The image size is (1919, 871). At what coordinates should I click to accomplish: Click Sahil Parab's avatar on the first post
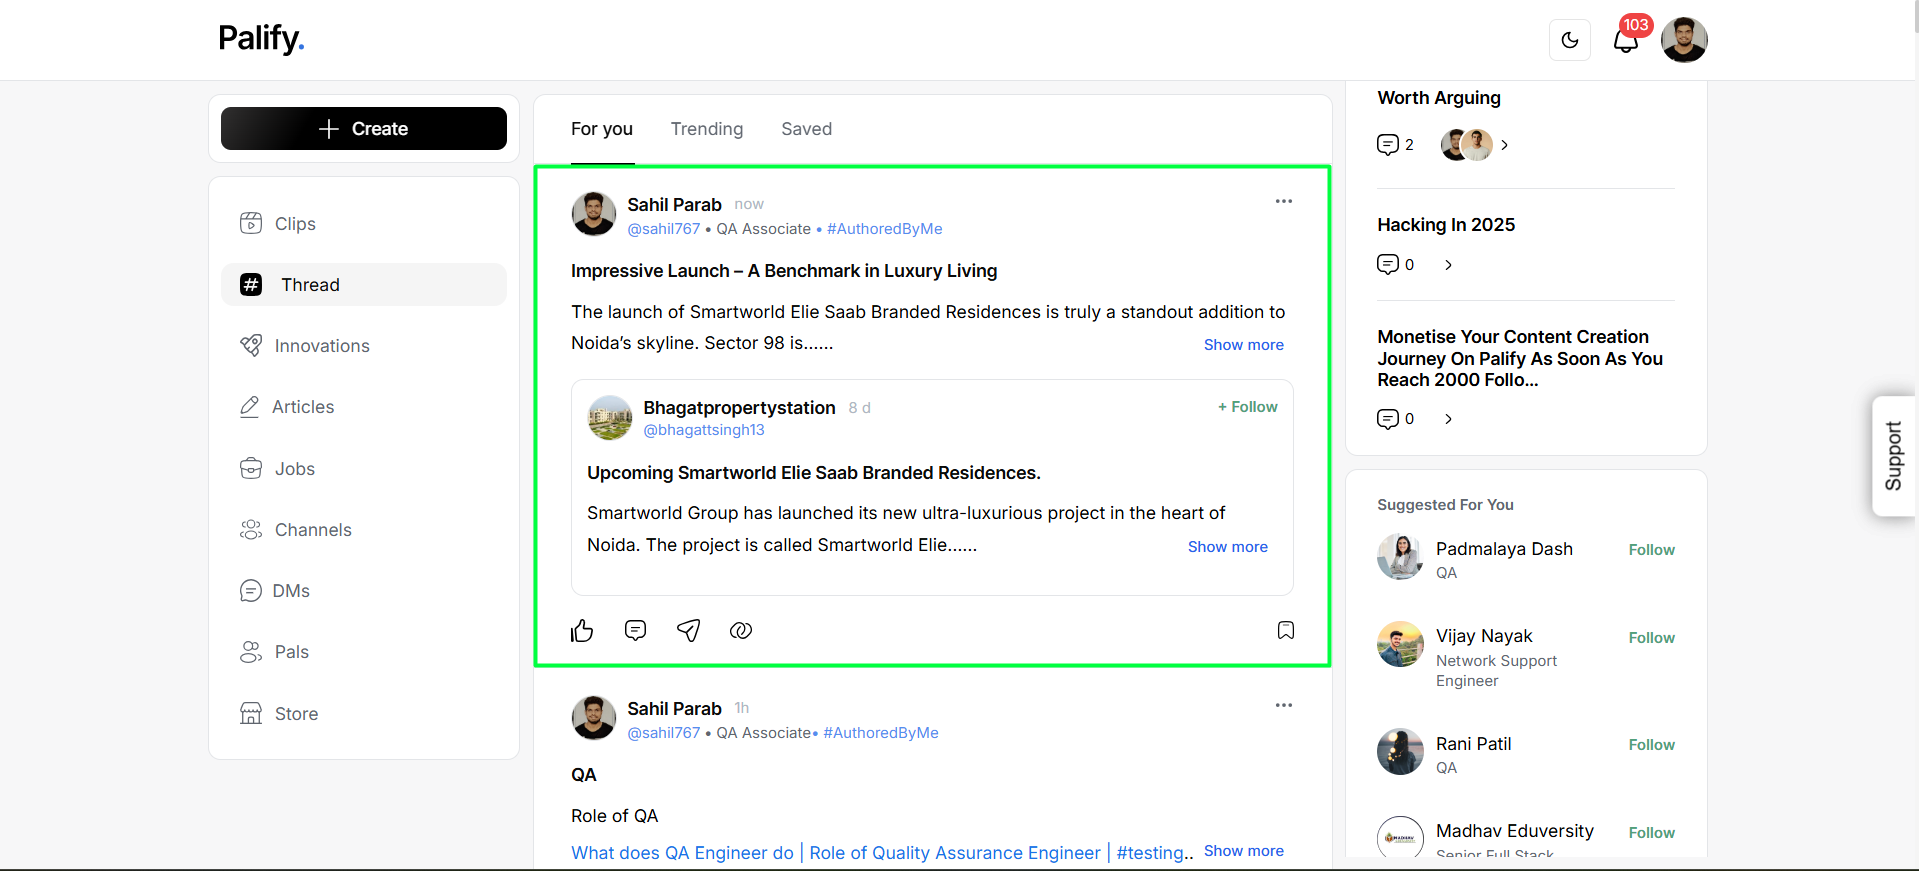pyautogui.click(x=594, y=214)
